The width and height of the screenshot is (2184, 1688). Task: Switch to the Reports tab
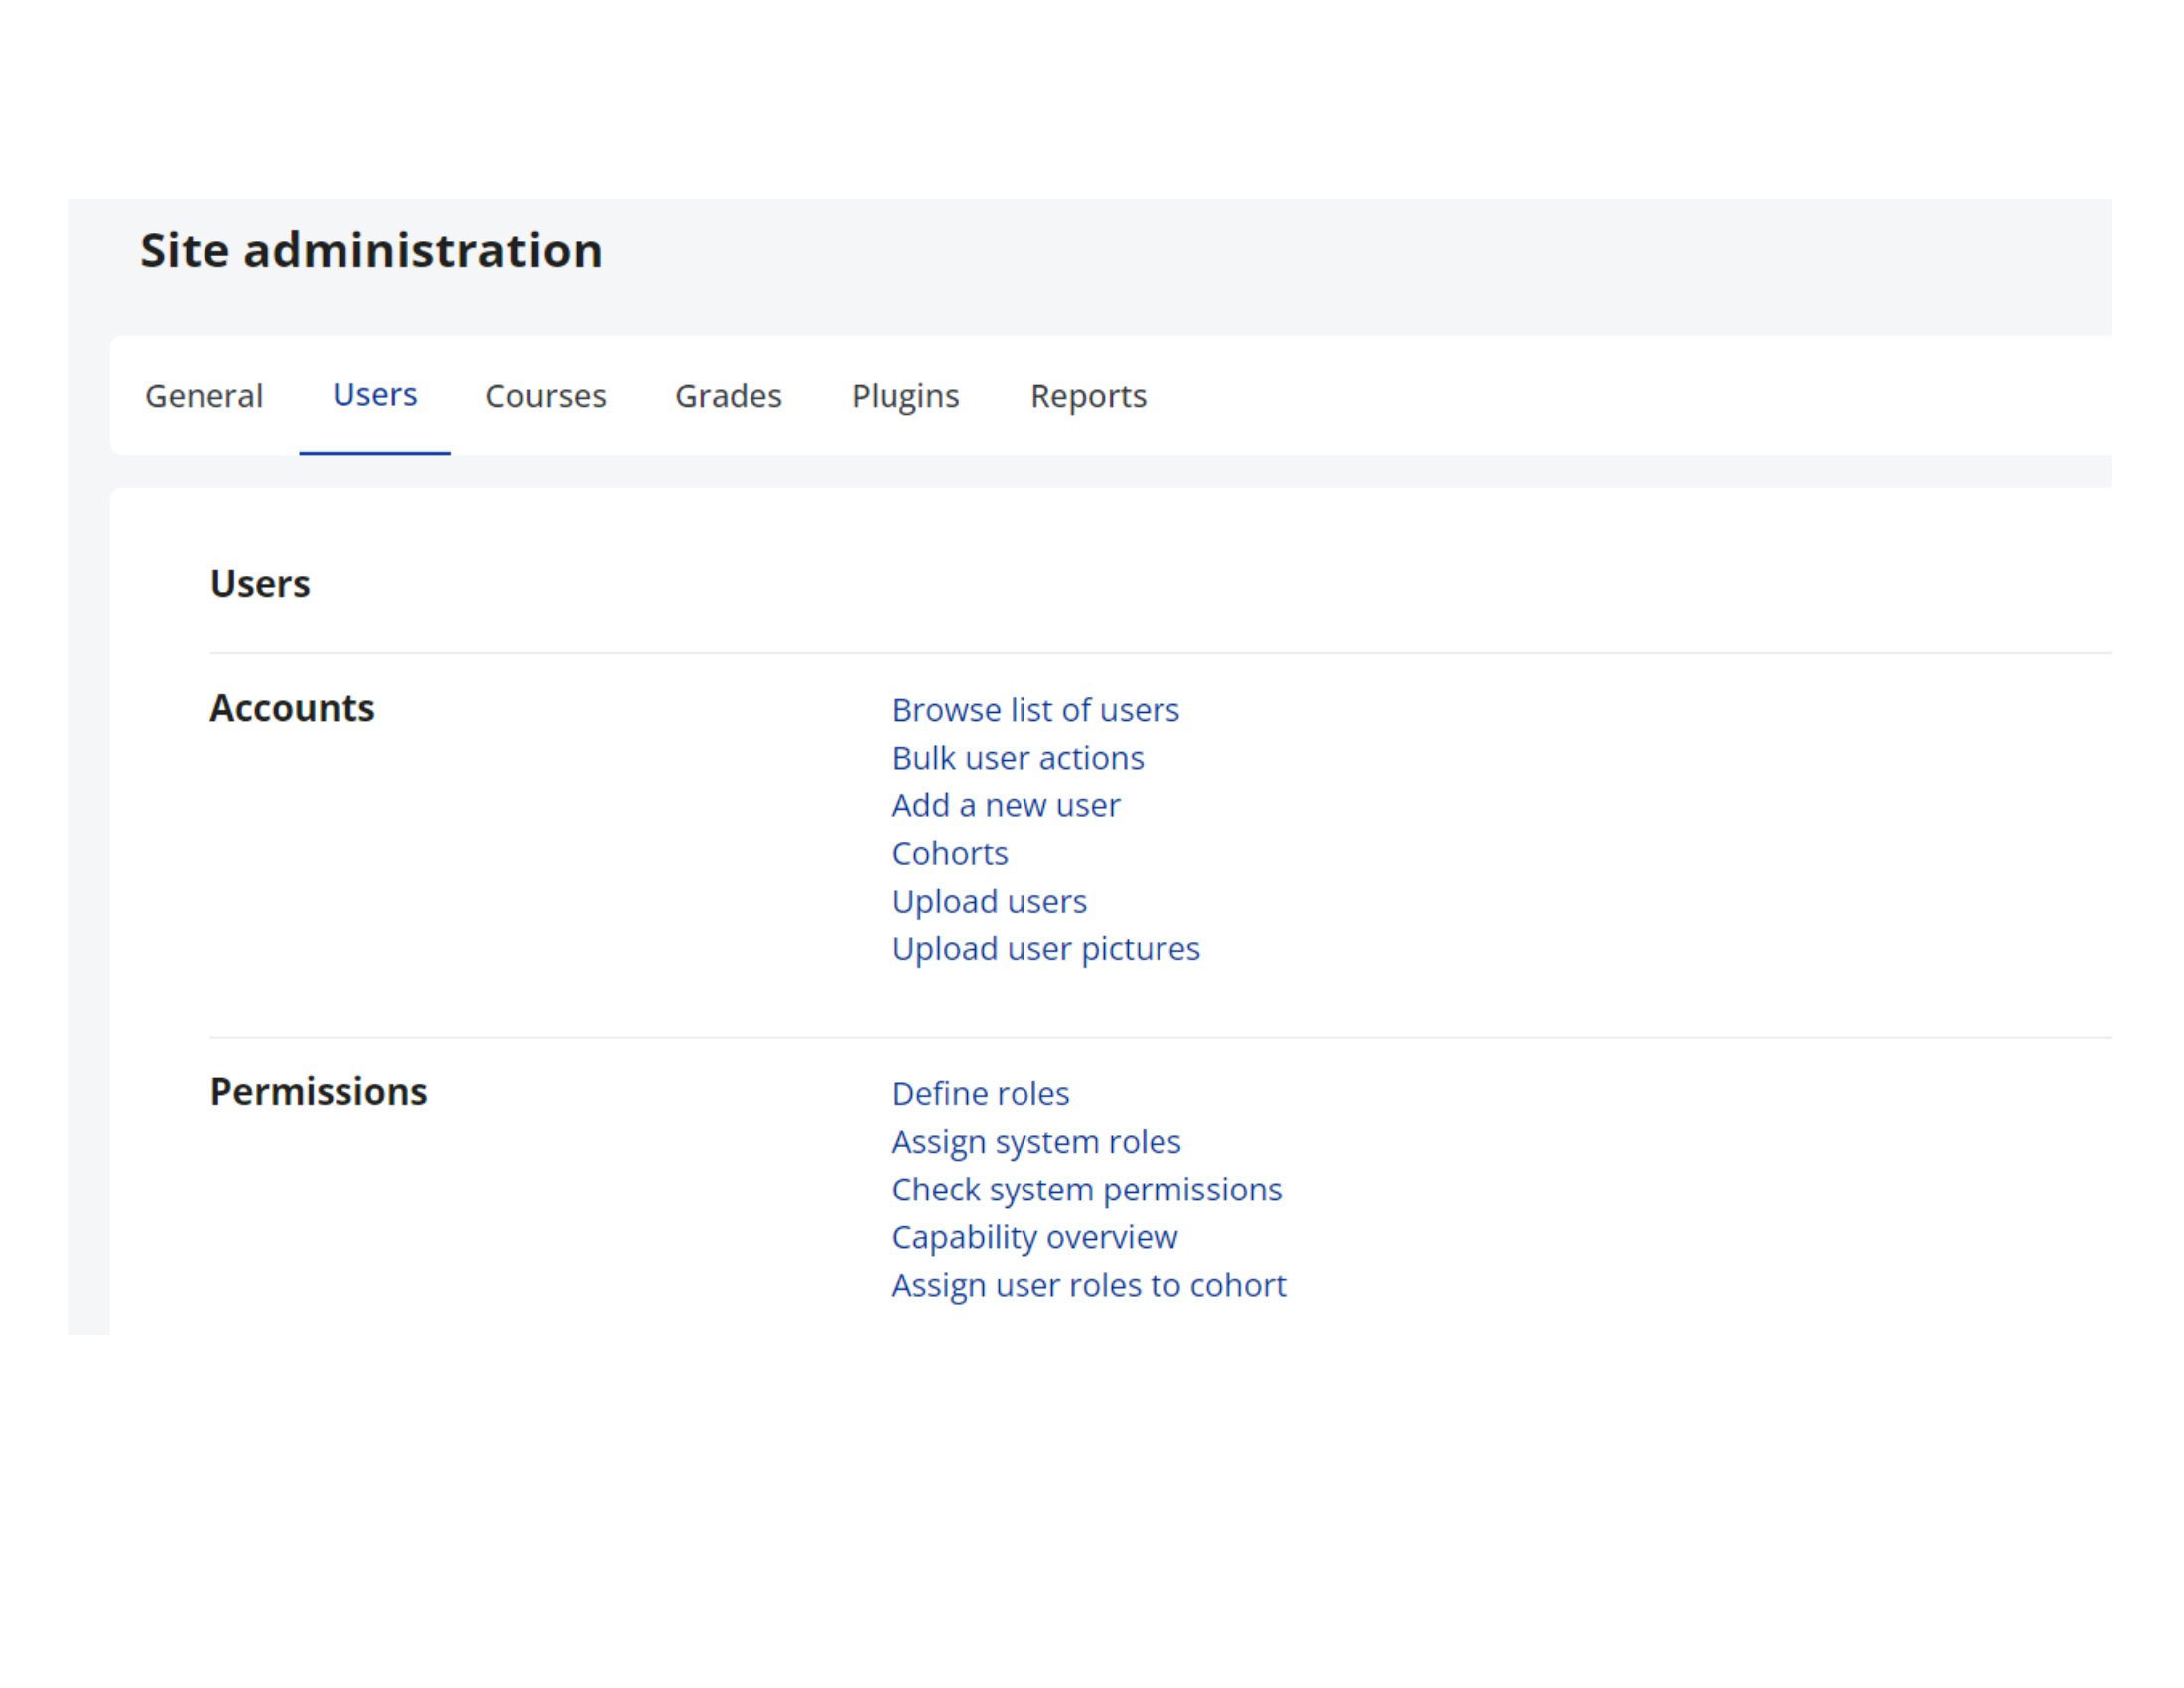pos(1088,396)
